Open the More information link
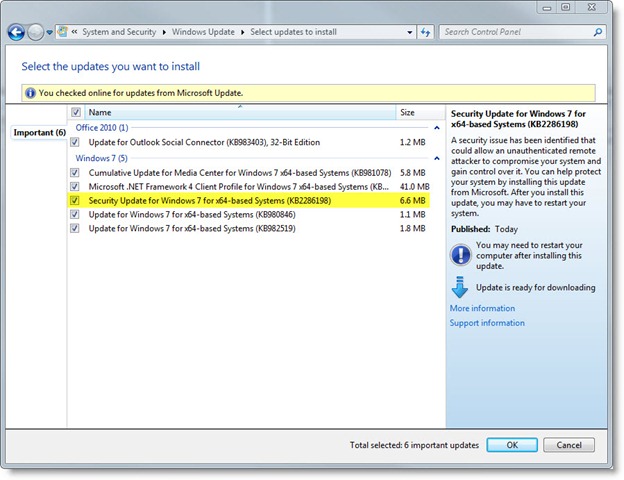The width and height of the screenshot is (624, 480). tap(482, 308)
